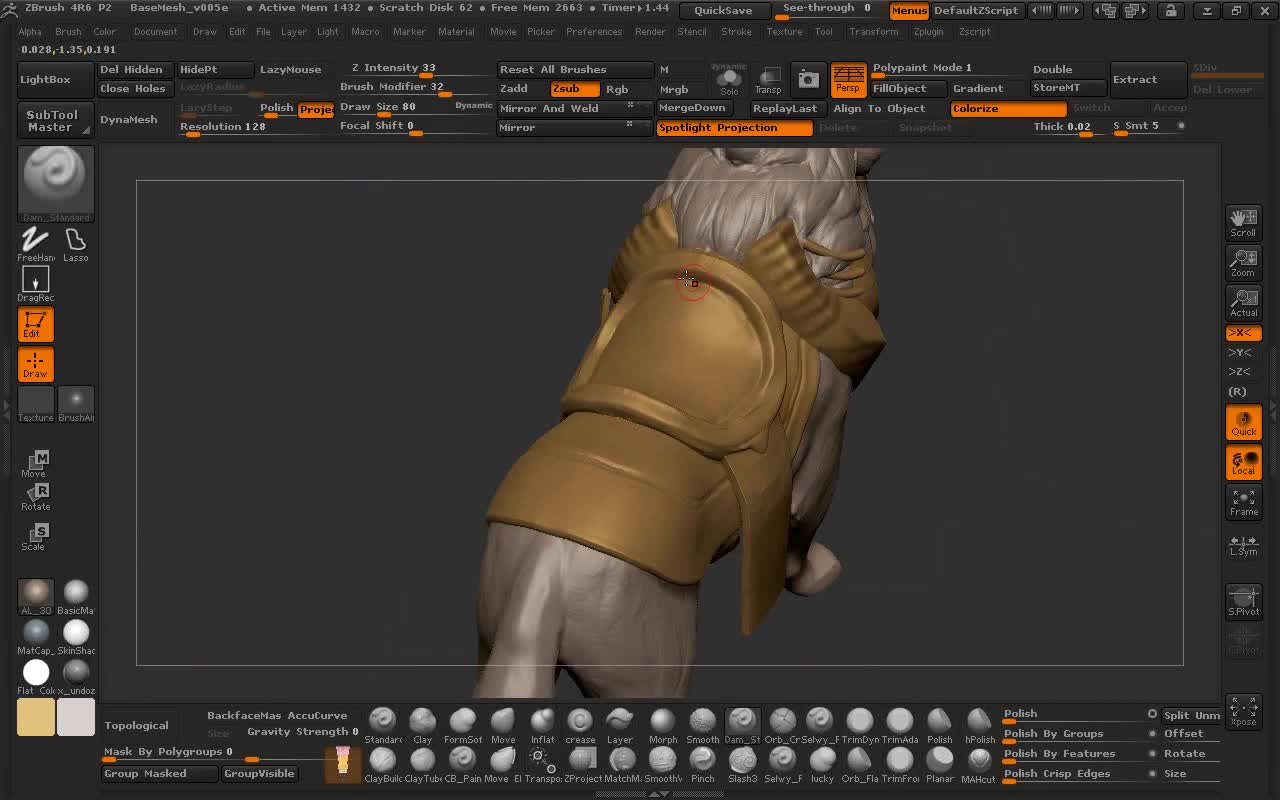This screenshot has width=1280, height=800.
Task: Toggle Zsub mode
Action: point(575,89)
